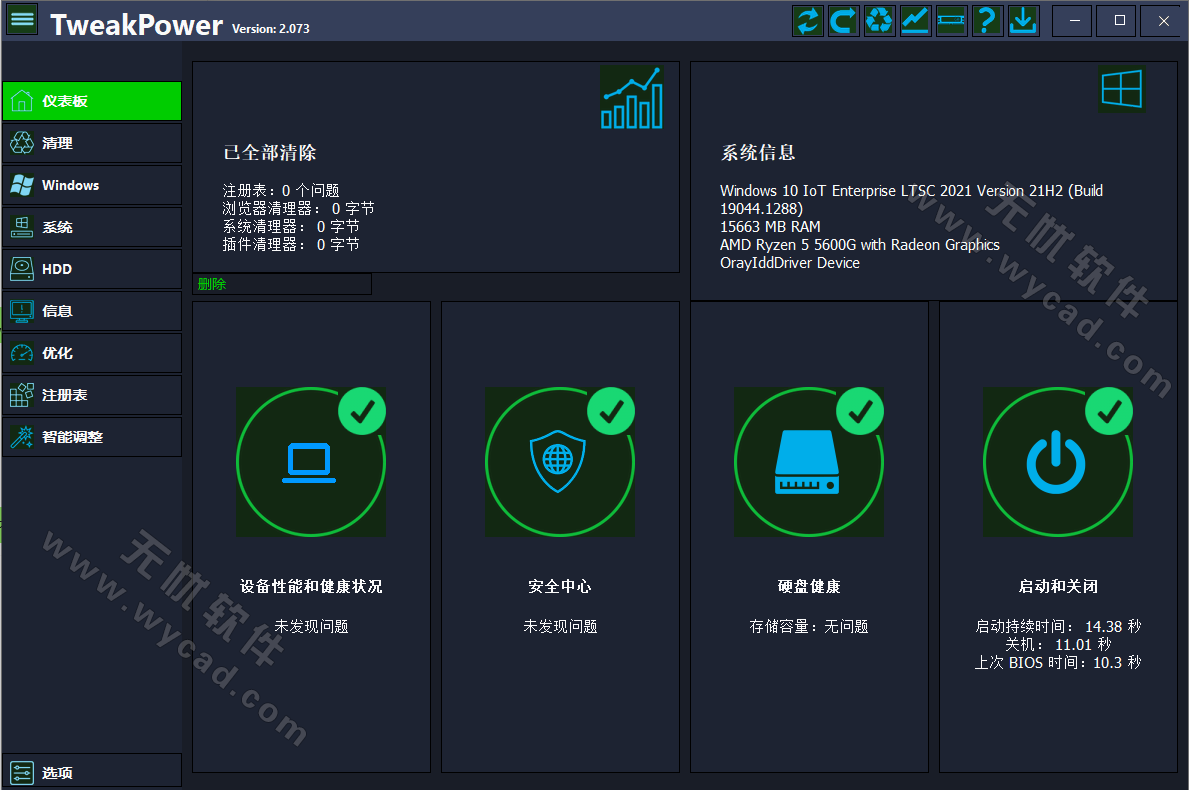The image size is (1189, 790).
Task: Click the refresh sync toolbar icon
Action: (x=807, y=20)
